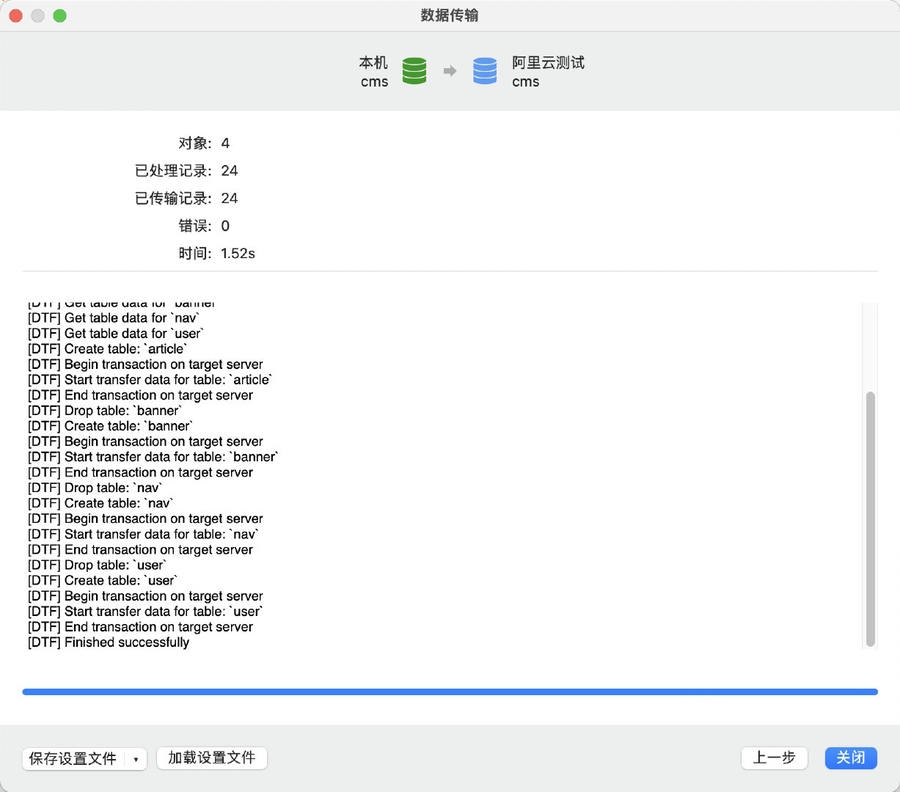Image resolution: width=900 pixels, height=792 pixels.
Task: Select the 'Finished successfully' log line
Action: (108, 642)
